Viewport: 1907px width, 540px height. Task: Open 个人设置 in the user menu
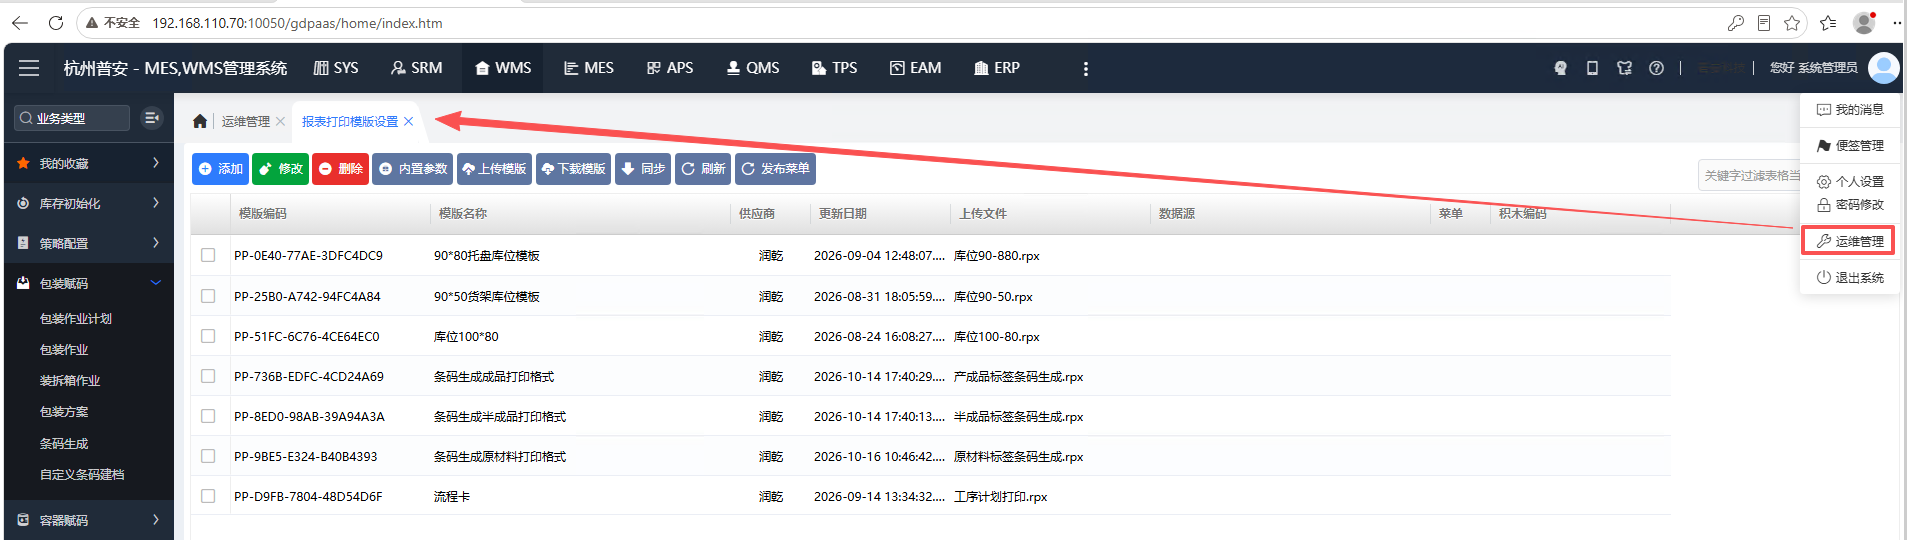pyautogui.click(x=1850, y=182)
